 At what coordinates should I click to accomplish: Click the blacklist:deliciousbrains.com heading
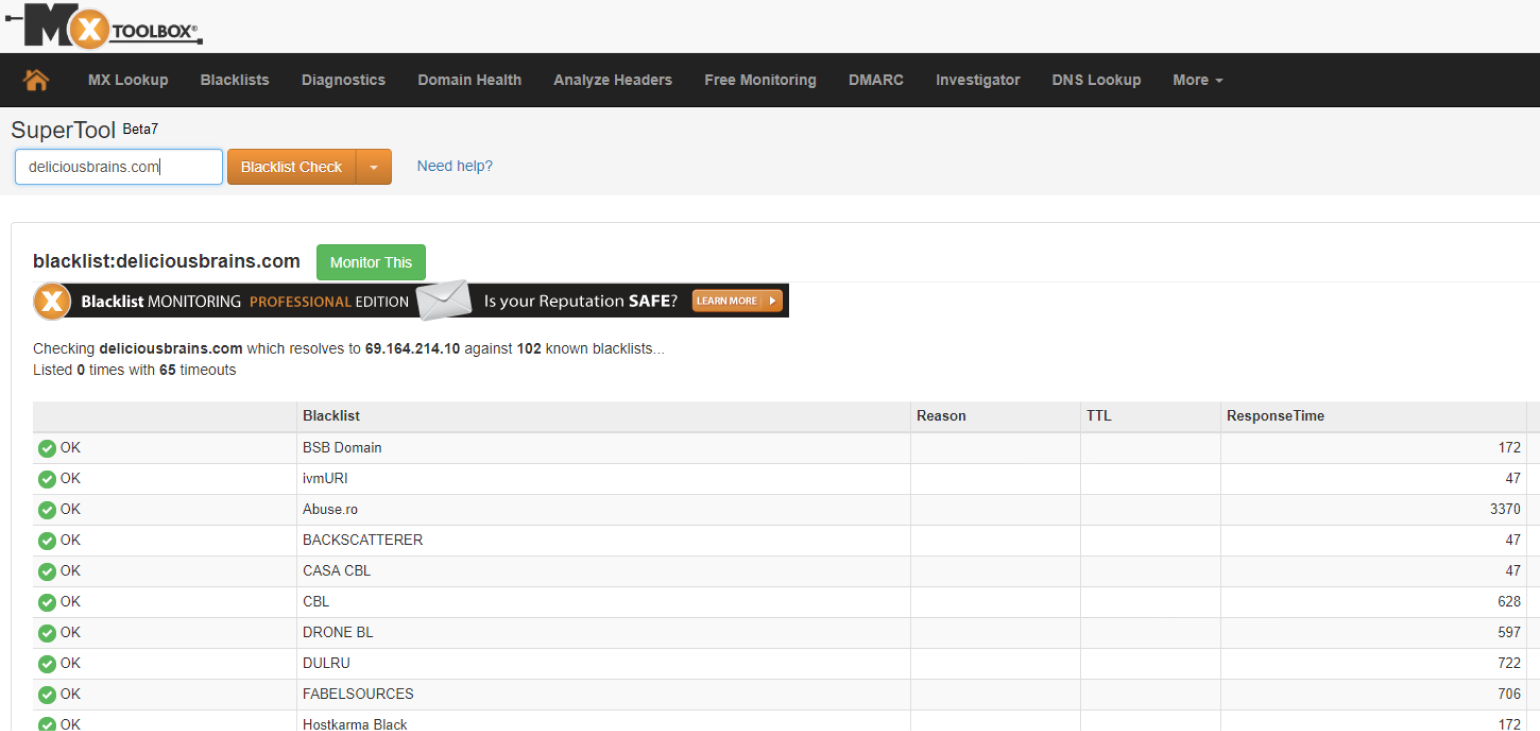tap(167, 261)
